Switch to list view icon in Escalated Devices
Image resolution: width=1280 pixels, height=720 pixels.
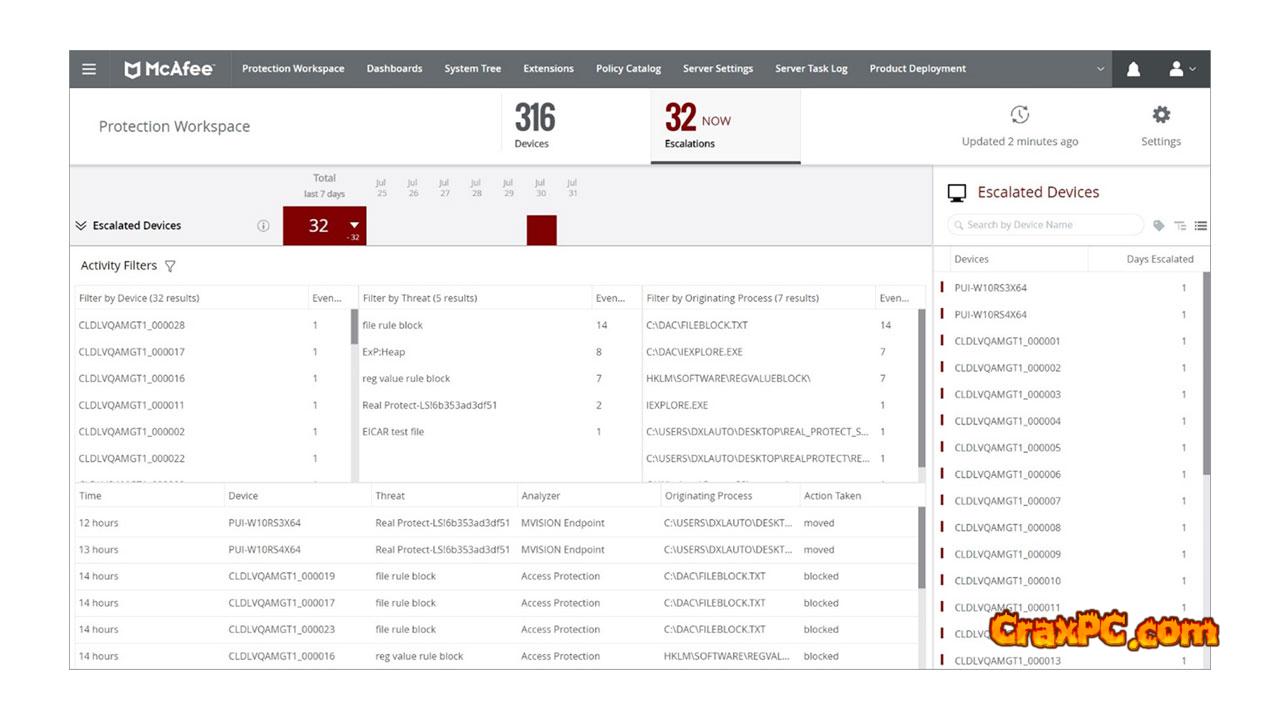(1200, 226)
